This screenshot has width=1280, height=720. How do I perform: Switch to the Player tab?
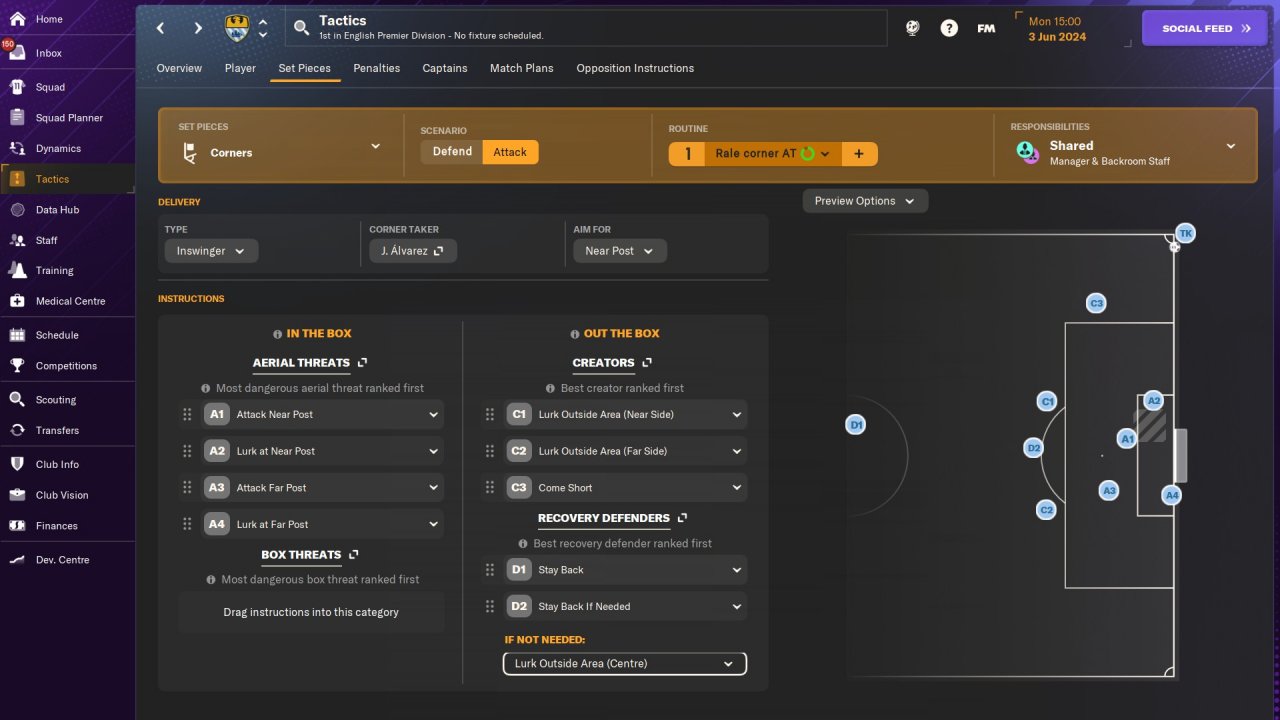(x=240, y=68)
